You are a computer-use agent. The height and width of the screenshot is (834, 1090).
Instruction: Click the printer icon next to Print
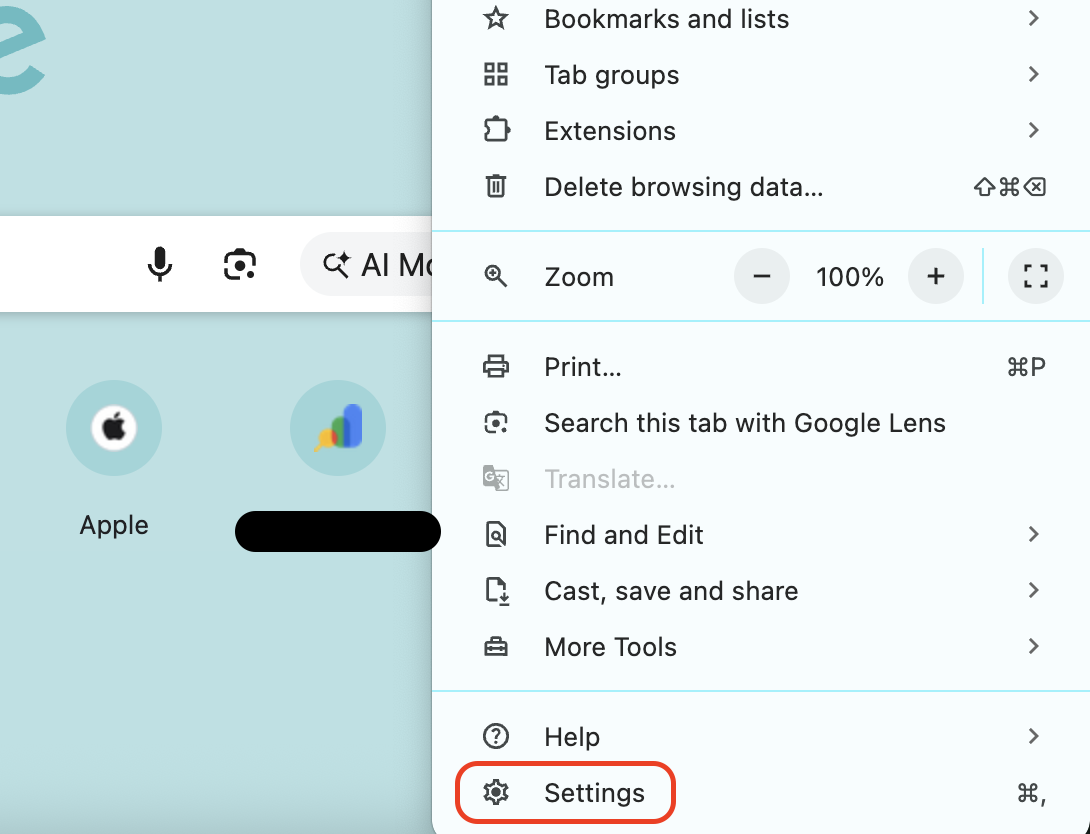click(496, 366)
